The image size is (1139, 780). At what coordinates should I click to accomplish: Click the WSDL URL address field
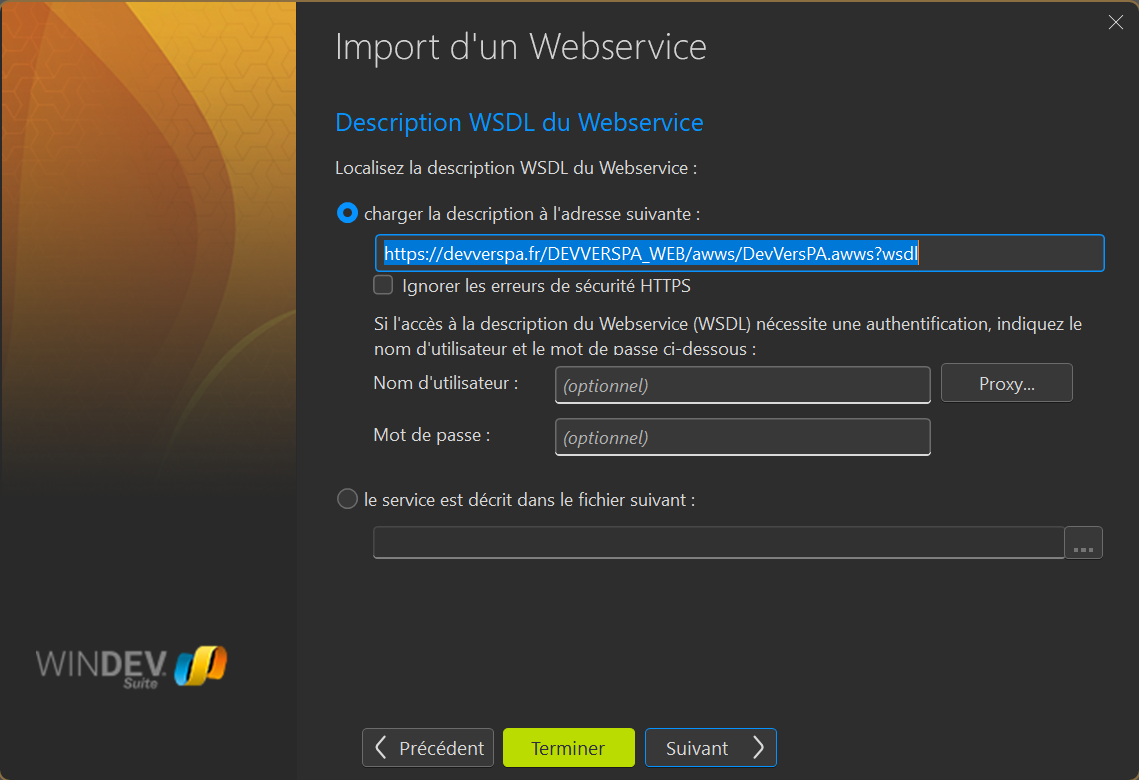pos(739,253)
